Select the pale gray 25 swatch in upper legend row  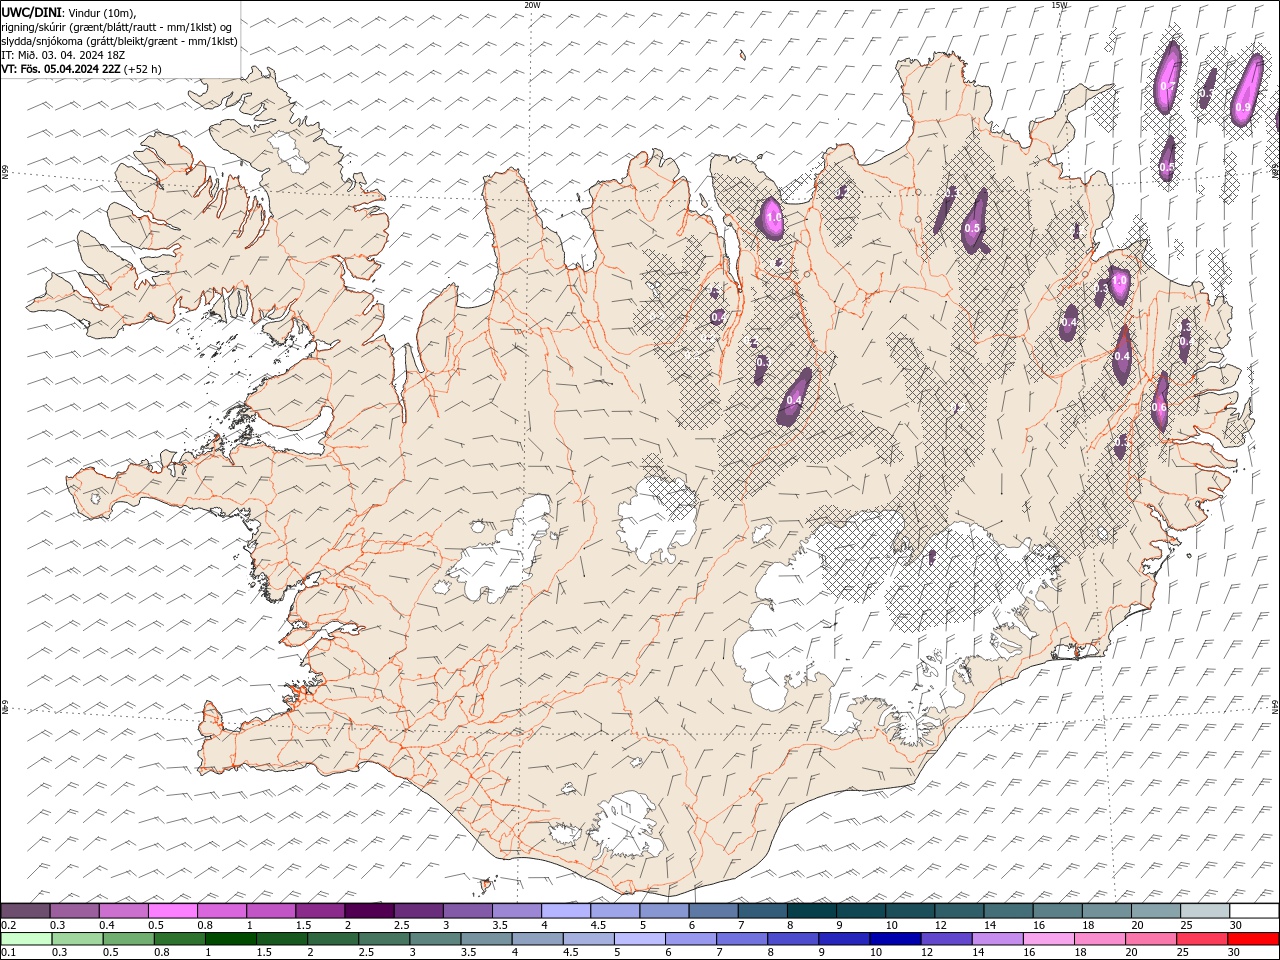click(1205, 911)
